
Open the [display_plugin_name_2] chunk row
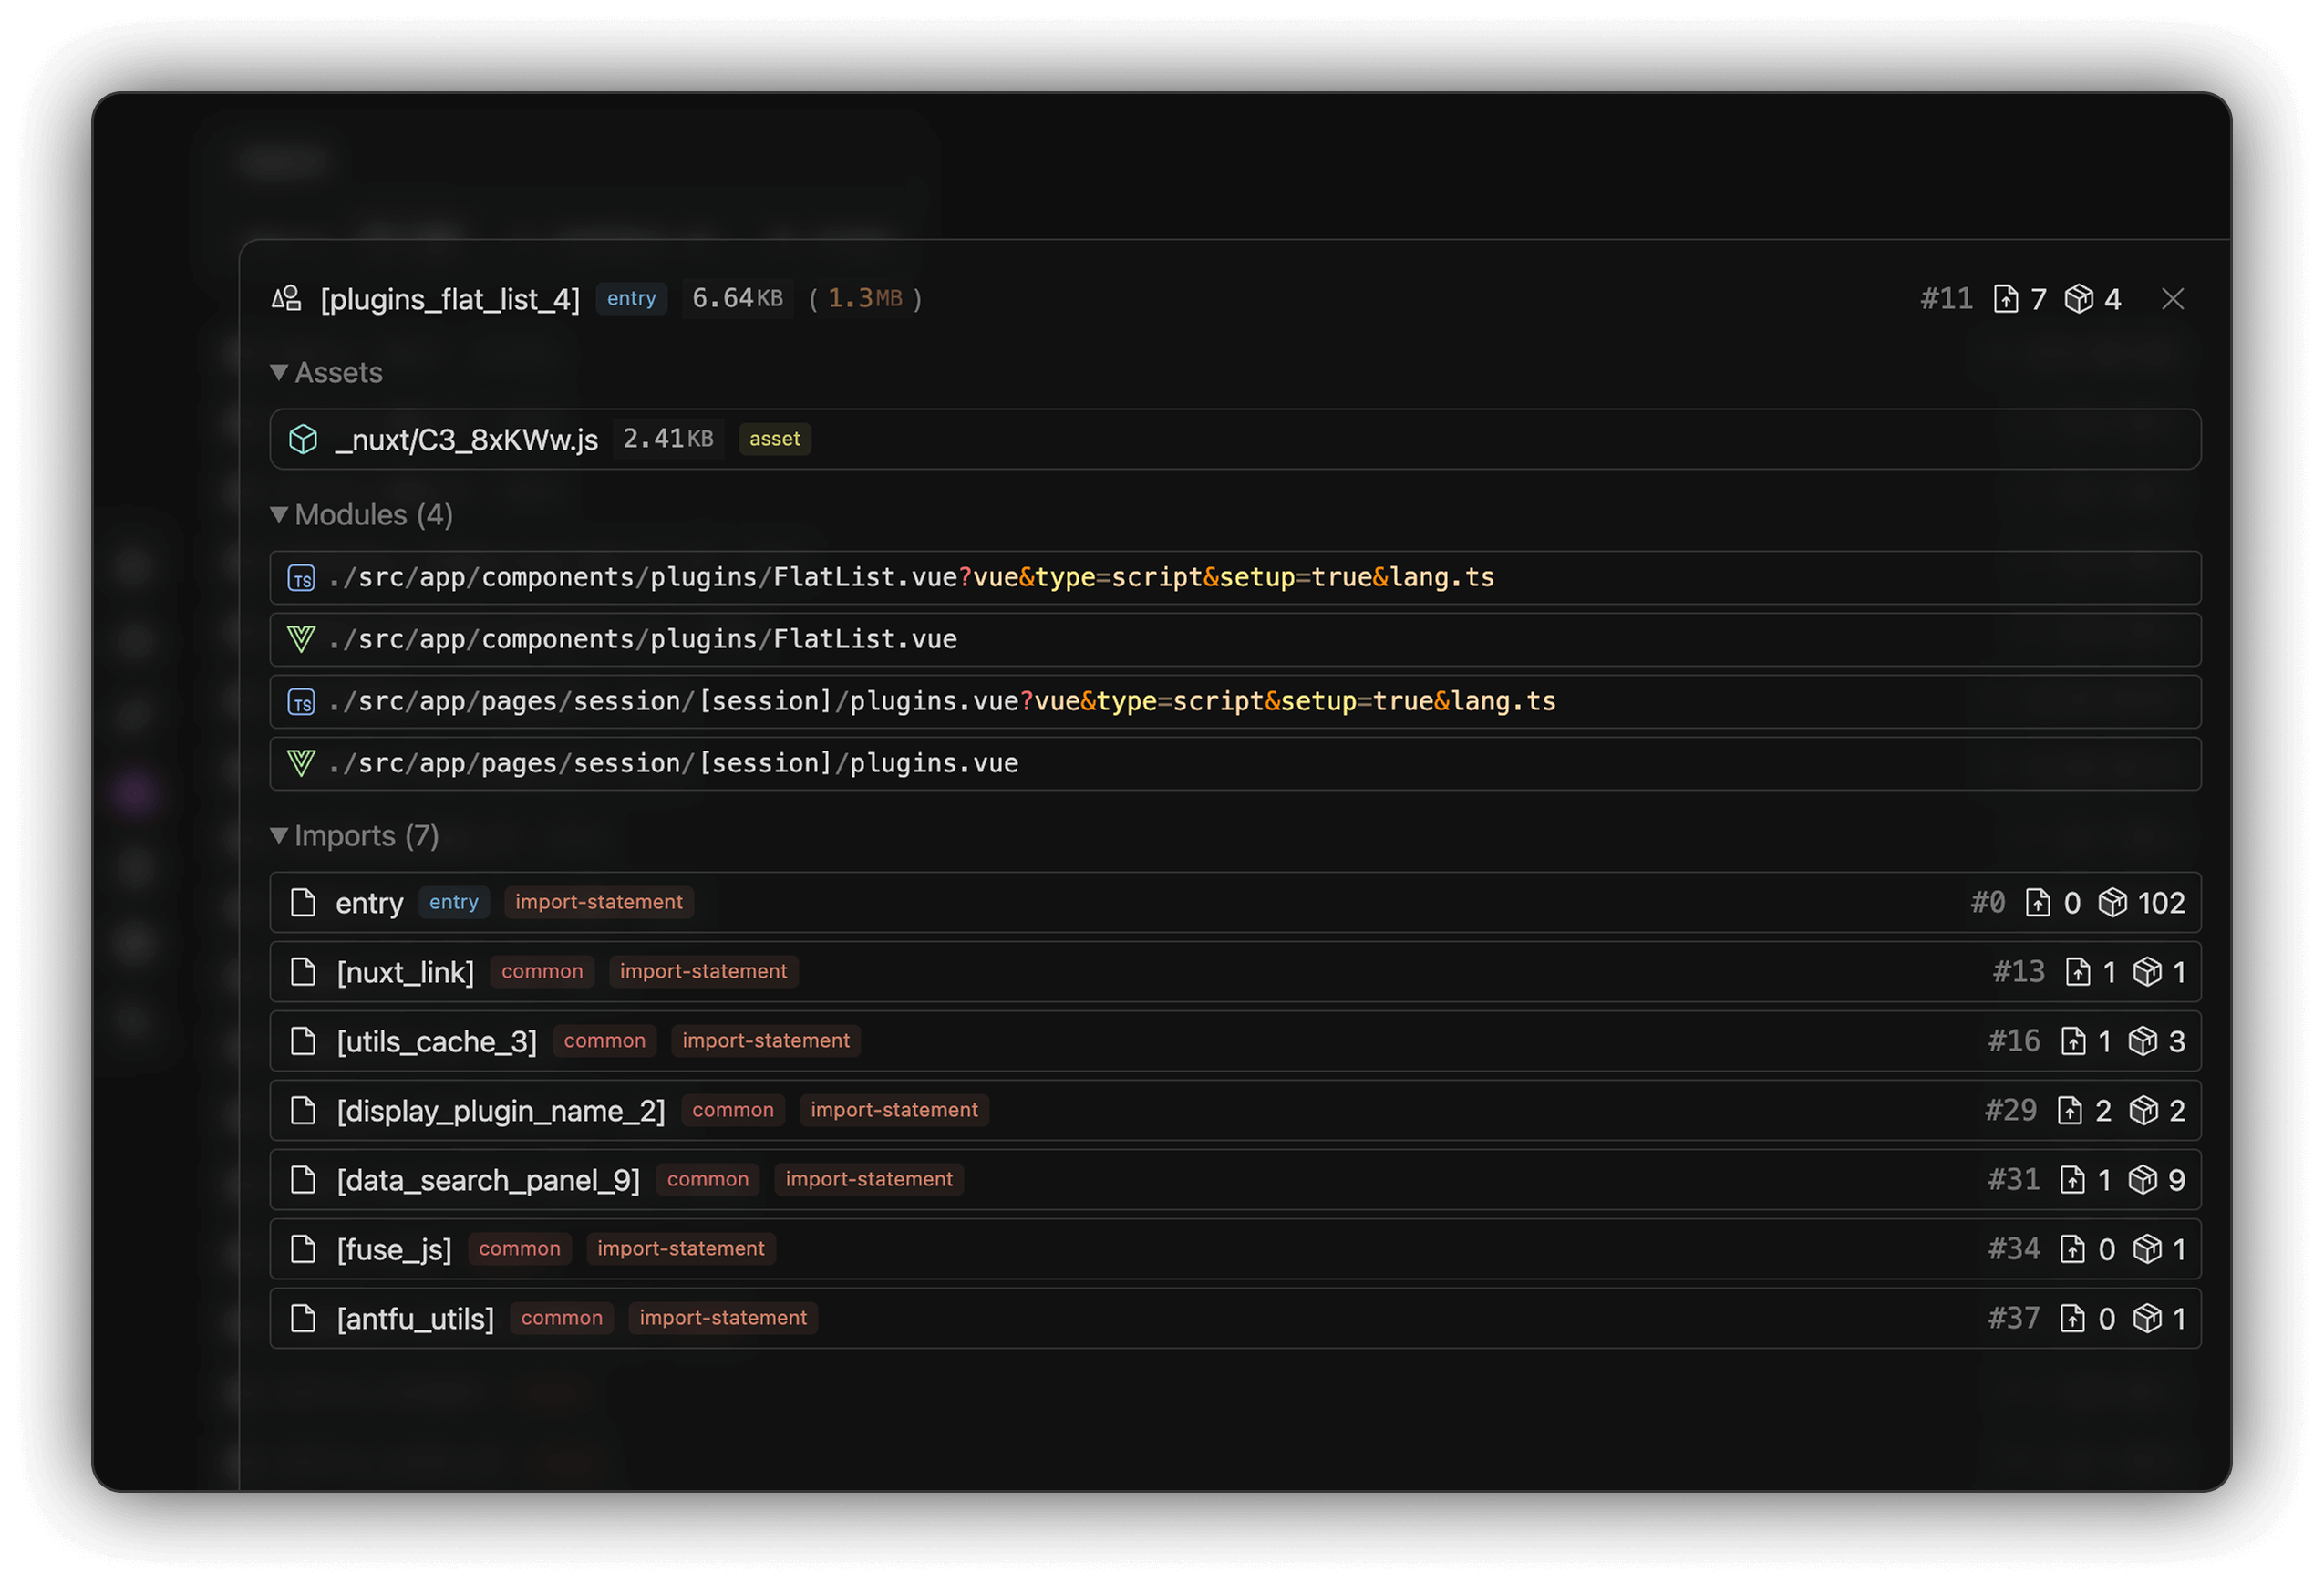[x=501, y=1111]
